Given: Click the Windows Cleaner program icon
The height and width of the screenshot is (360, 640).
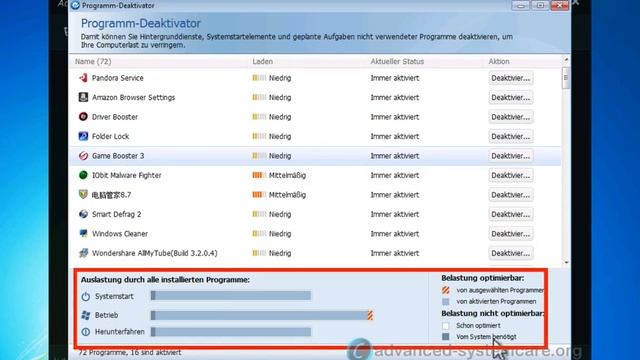Looking at the screenshot, I should coord(83,233).
